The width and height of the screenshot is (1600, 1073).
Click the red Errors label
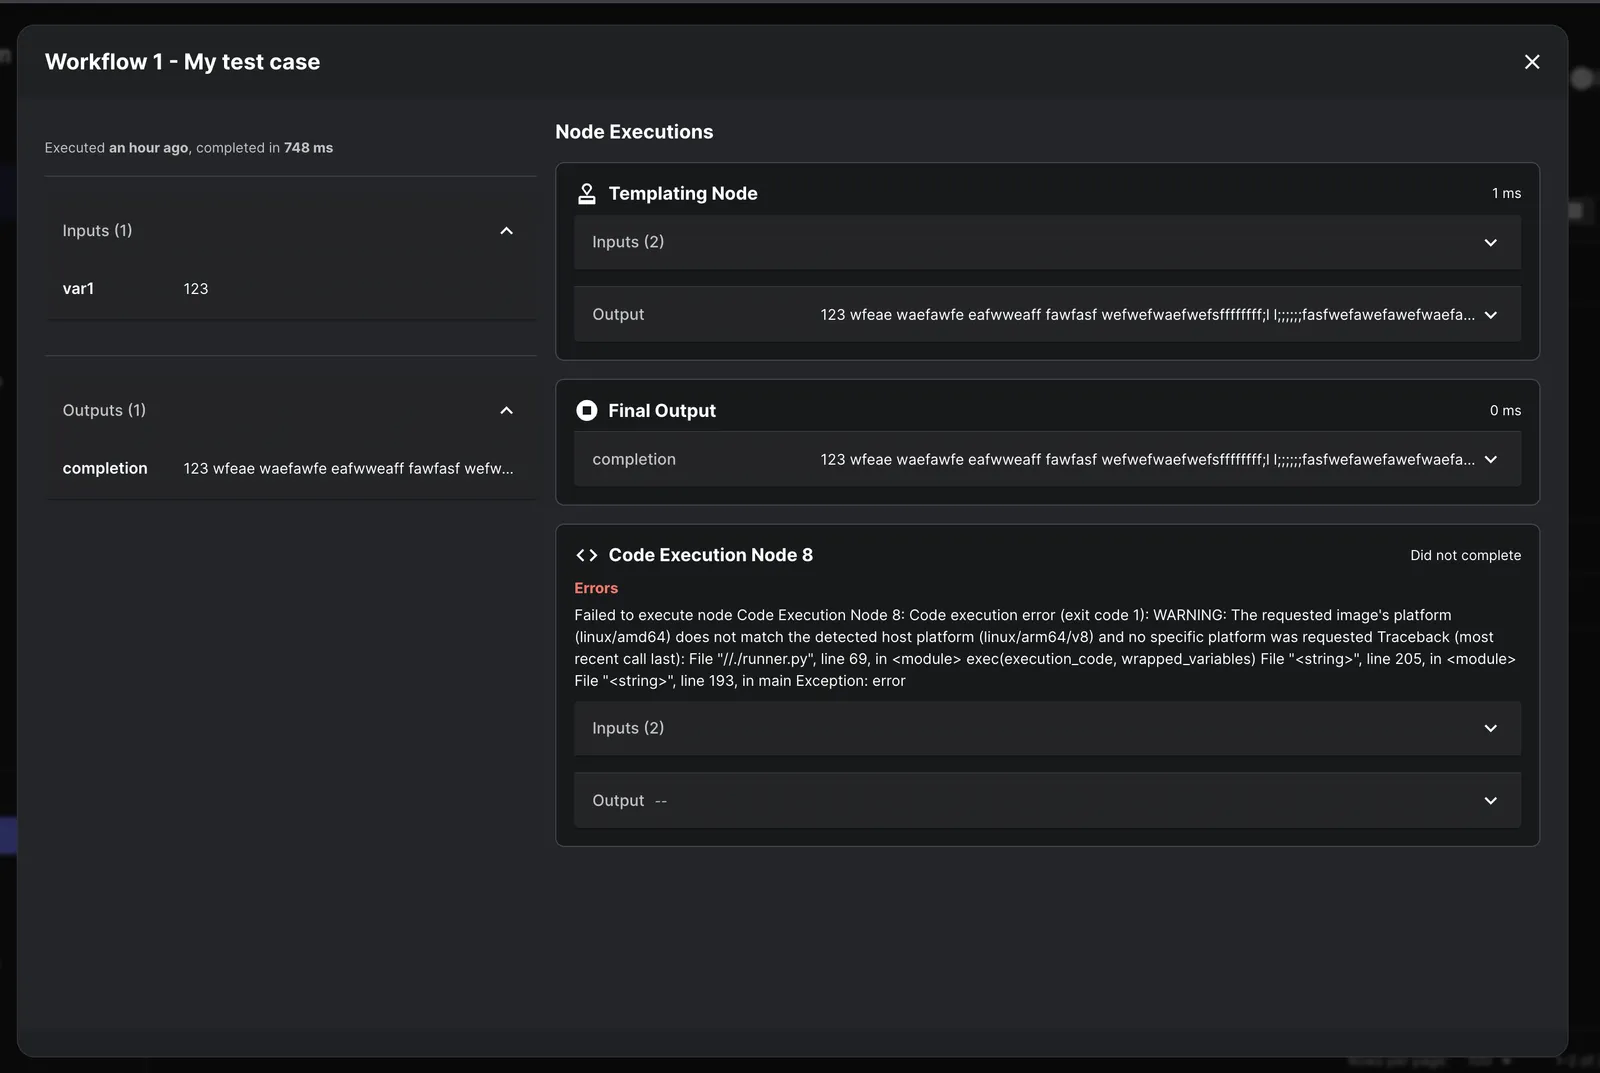click(596, 588)
